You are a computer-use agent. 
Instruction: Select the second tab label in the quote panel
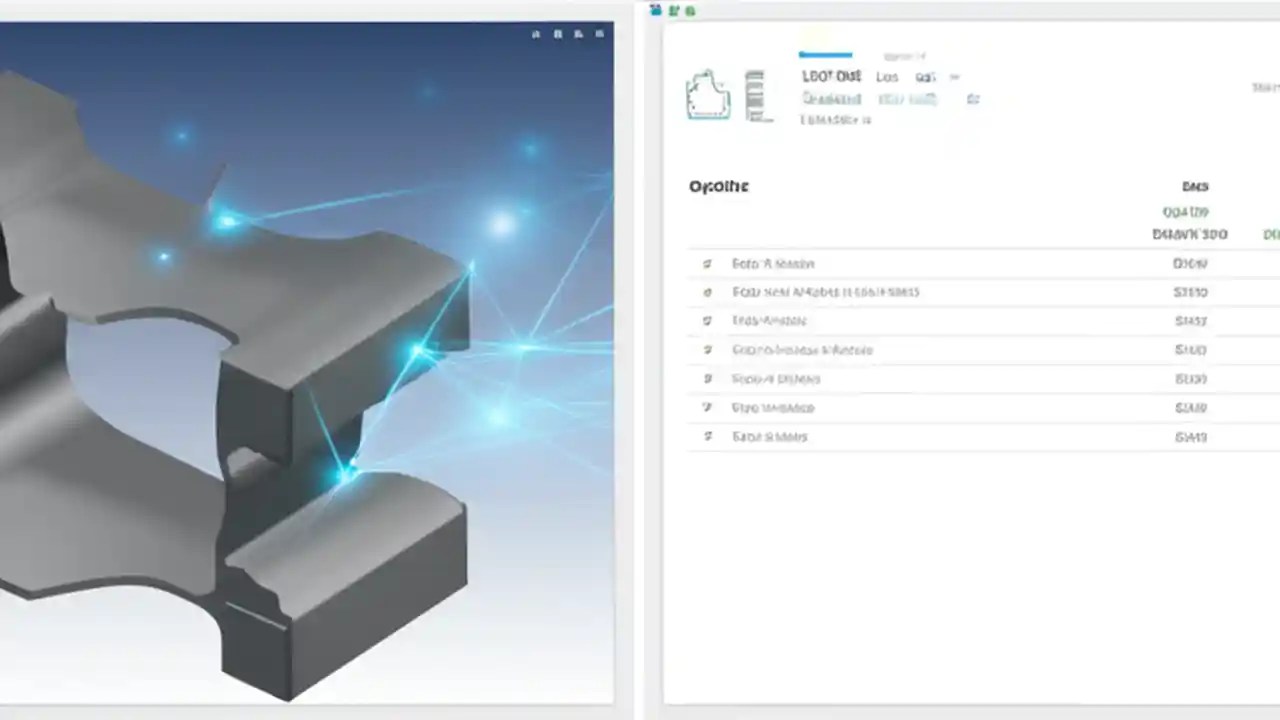[887, 76]
